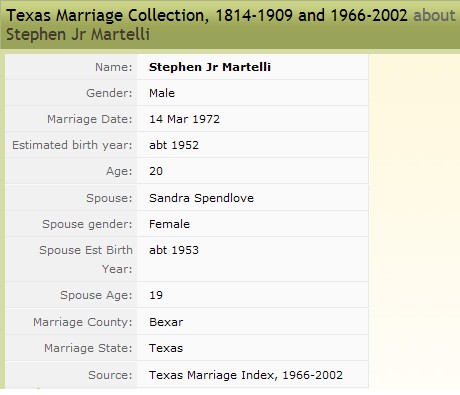
Task: Click the Name field label
Action: 114,67
